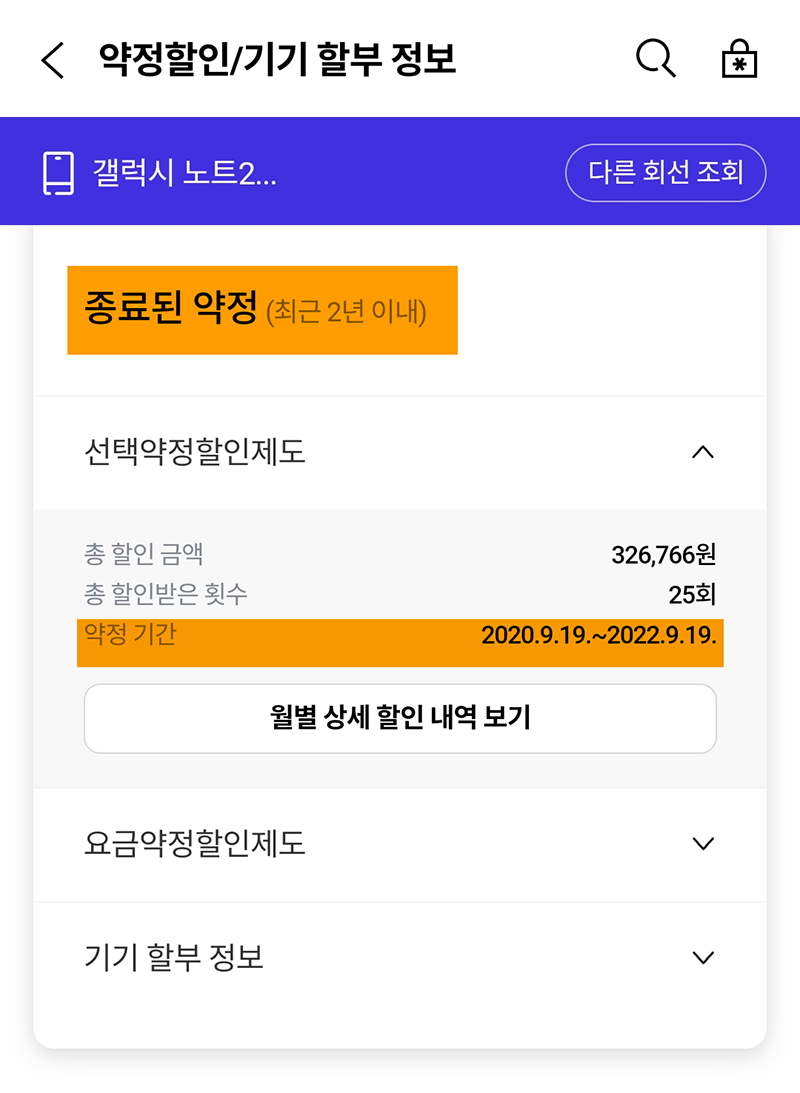Tap the 25회 discount count value

click(x=692, y=595)
